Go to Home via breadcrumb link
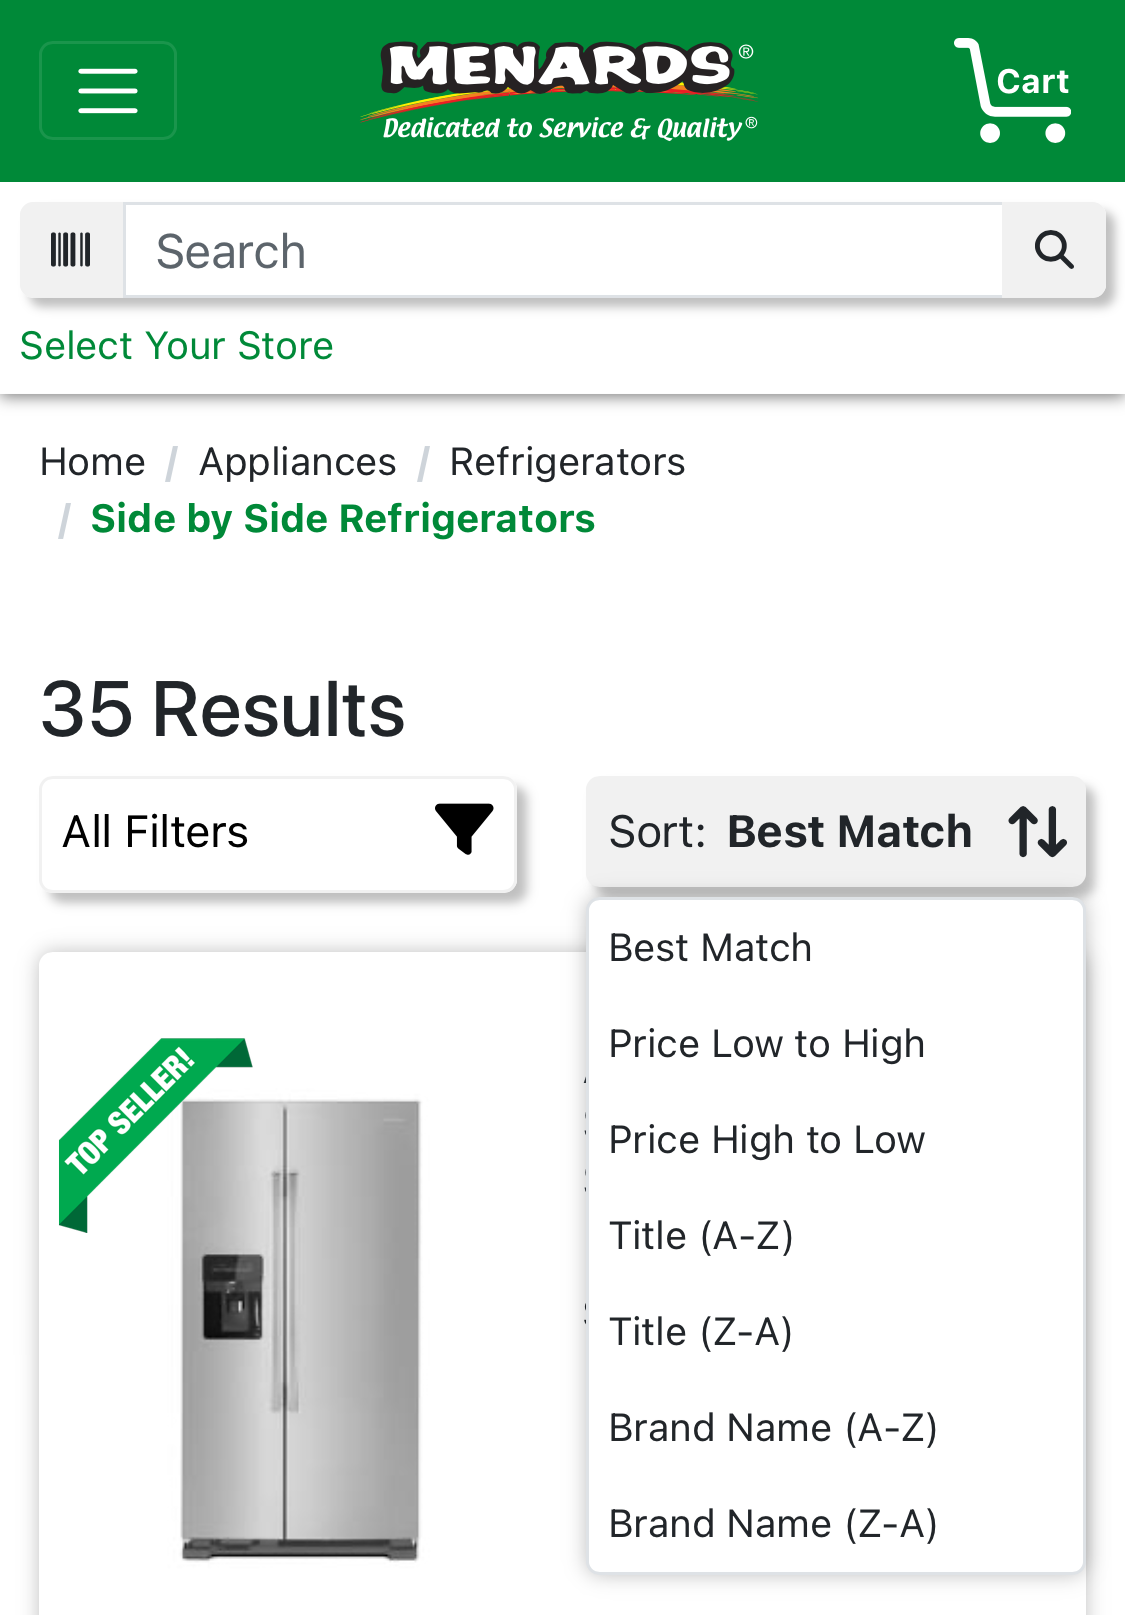The image size is (1125, 1615). pyautogui.click(x=92, y=461)
